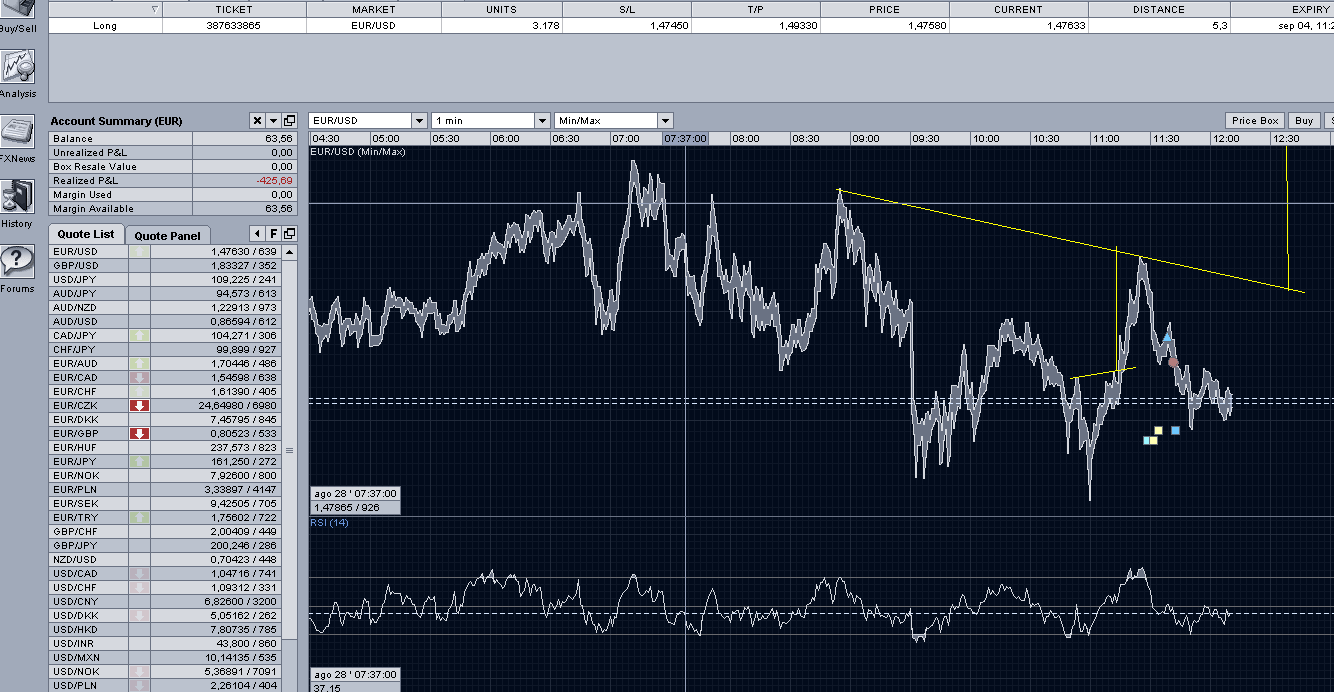This screenshot has height=692, width=1334.
Task: Open the Forums help icon
Action: (17, 264)
